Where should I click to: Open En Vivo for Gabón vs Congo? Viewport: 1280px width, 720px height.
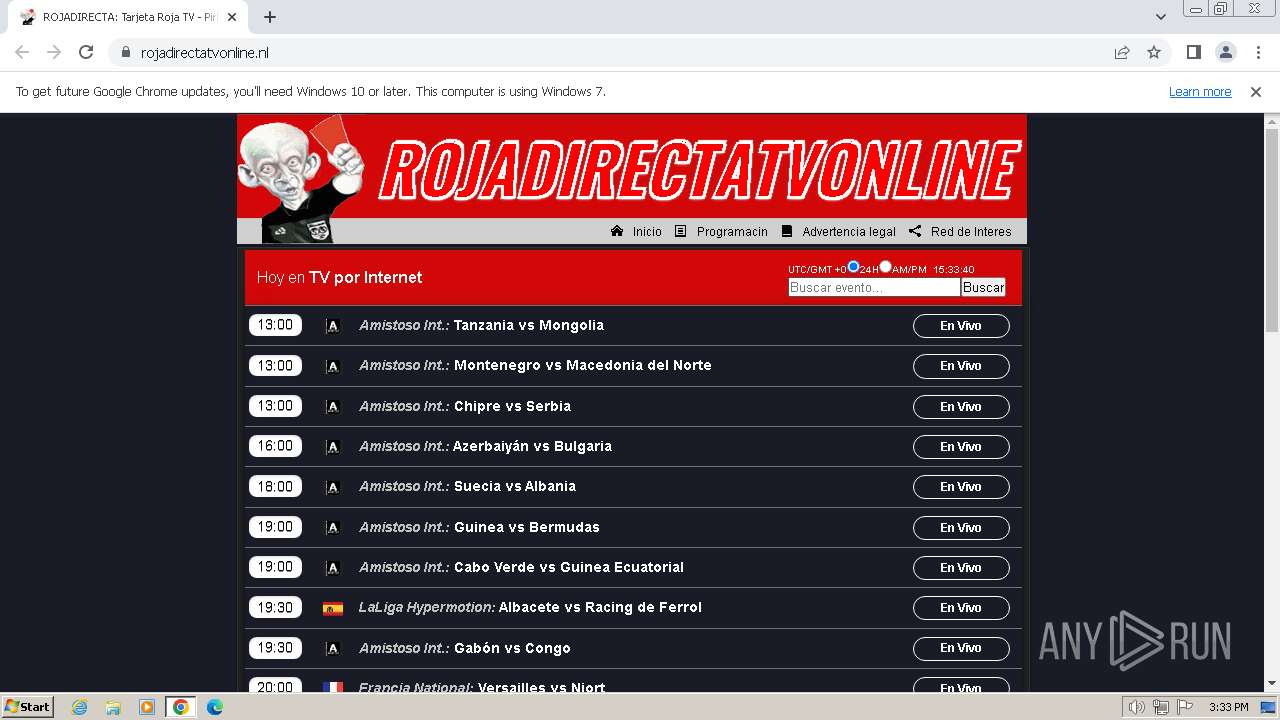pyautogui.click(x=961, y=648)
